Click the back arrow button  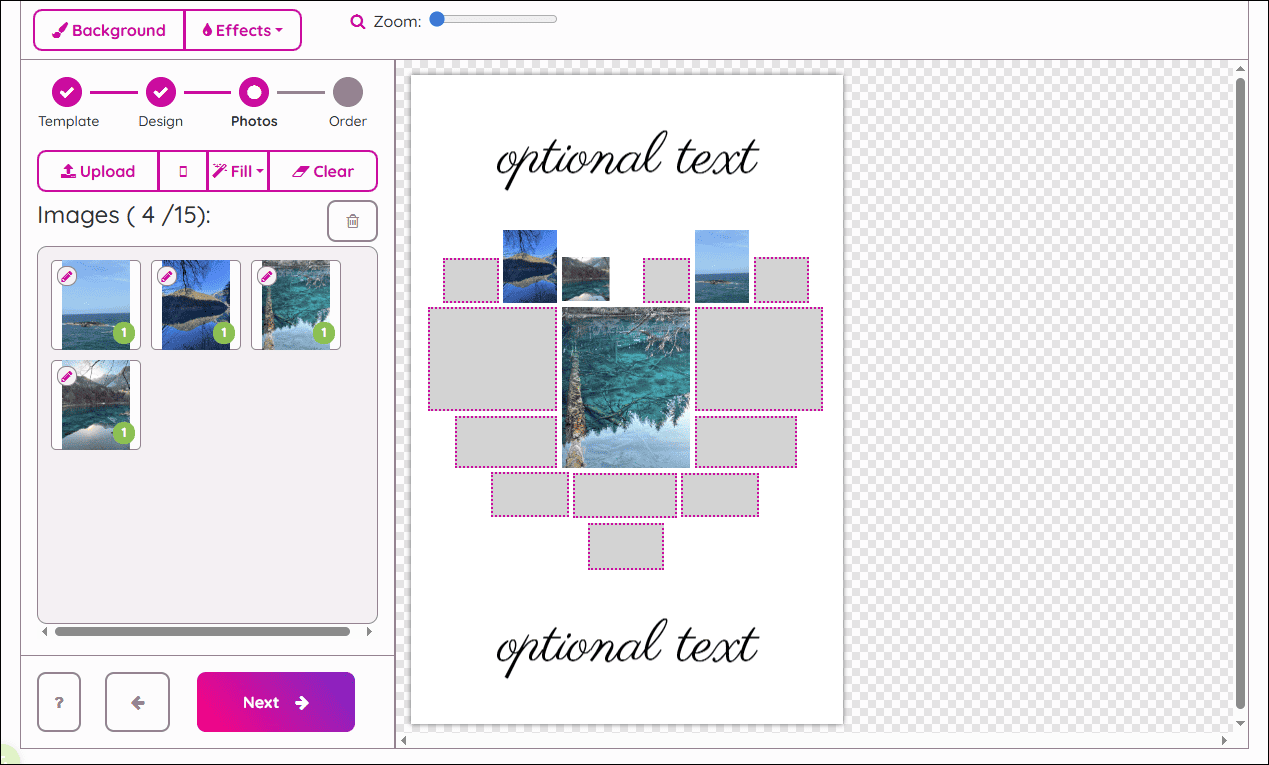point(137,702)
